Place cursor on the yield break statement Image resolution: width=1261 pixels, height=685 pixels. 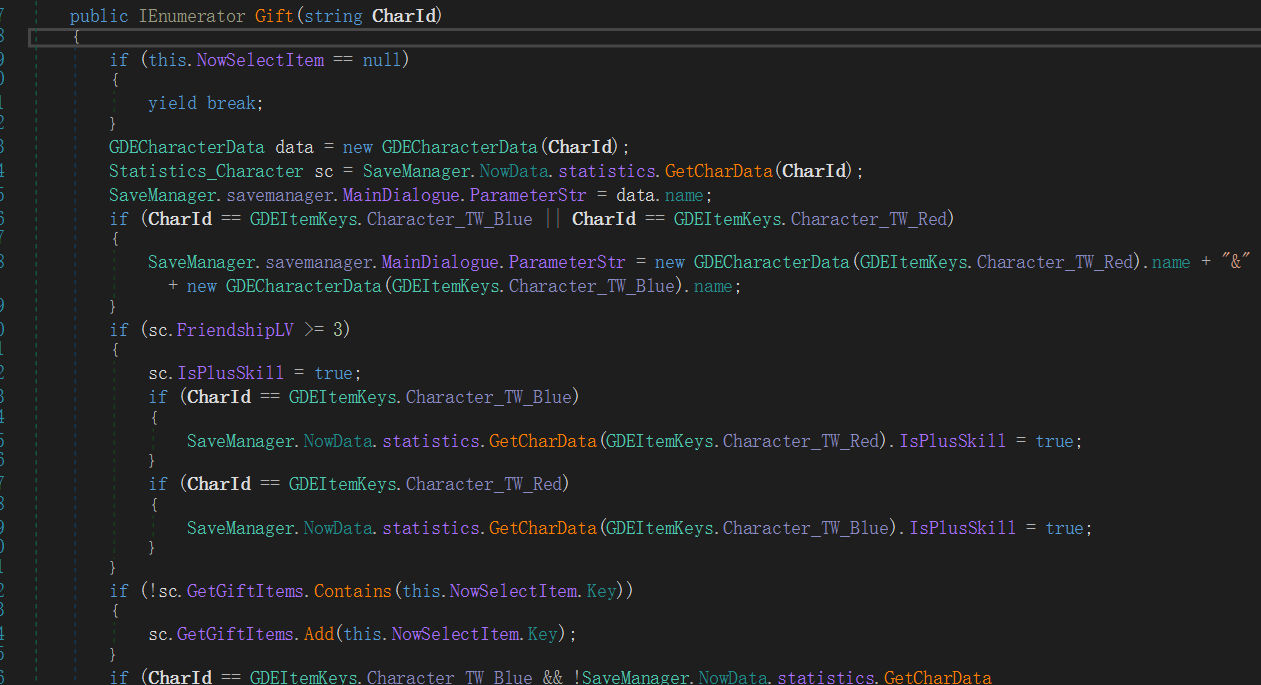click(x=205, y=103)
